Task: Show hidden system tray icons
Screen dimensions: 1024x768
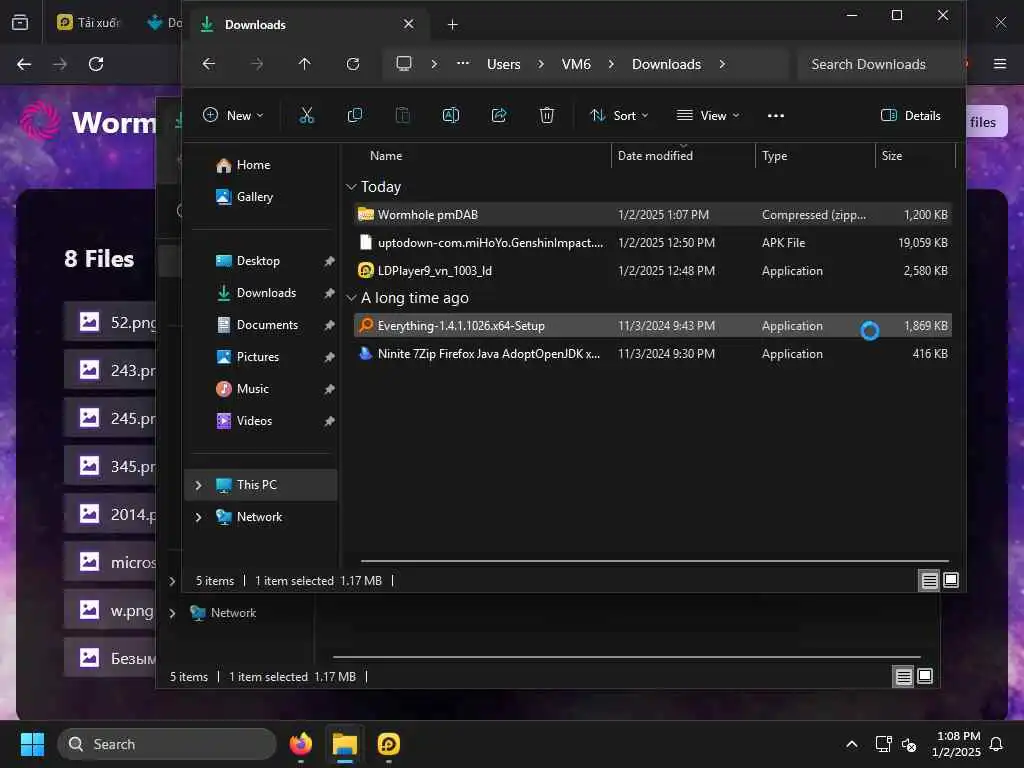Action: click(x=852, y=744)
